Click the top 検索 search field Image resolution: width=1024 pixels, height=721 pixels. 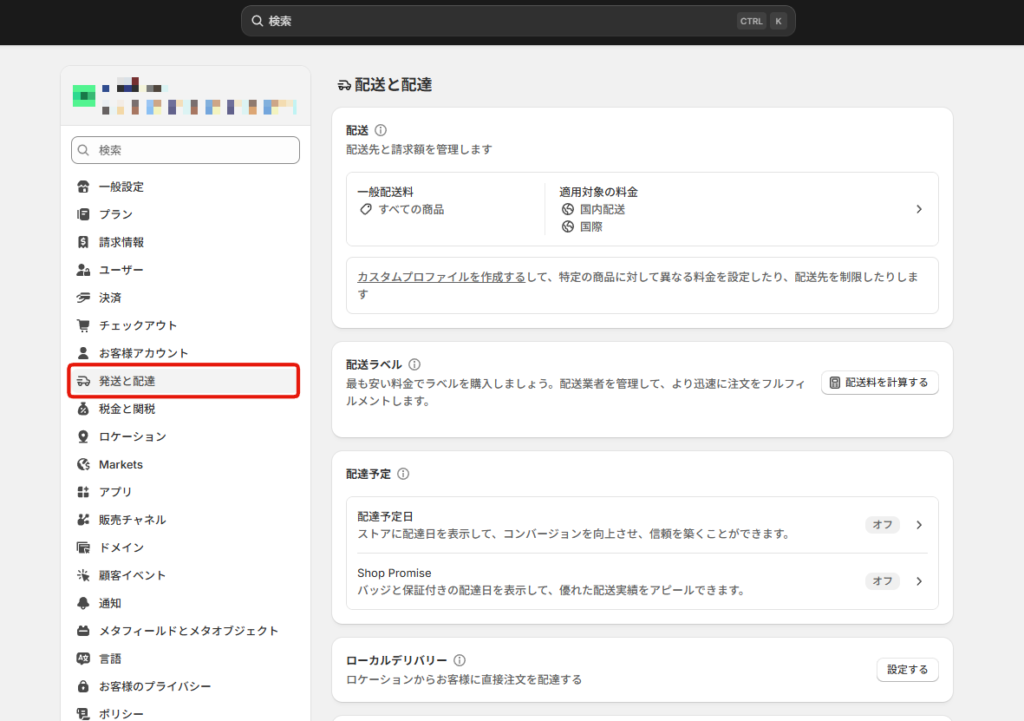tap(517, 20)
